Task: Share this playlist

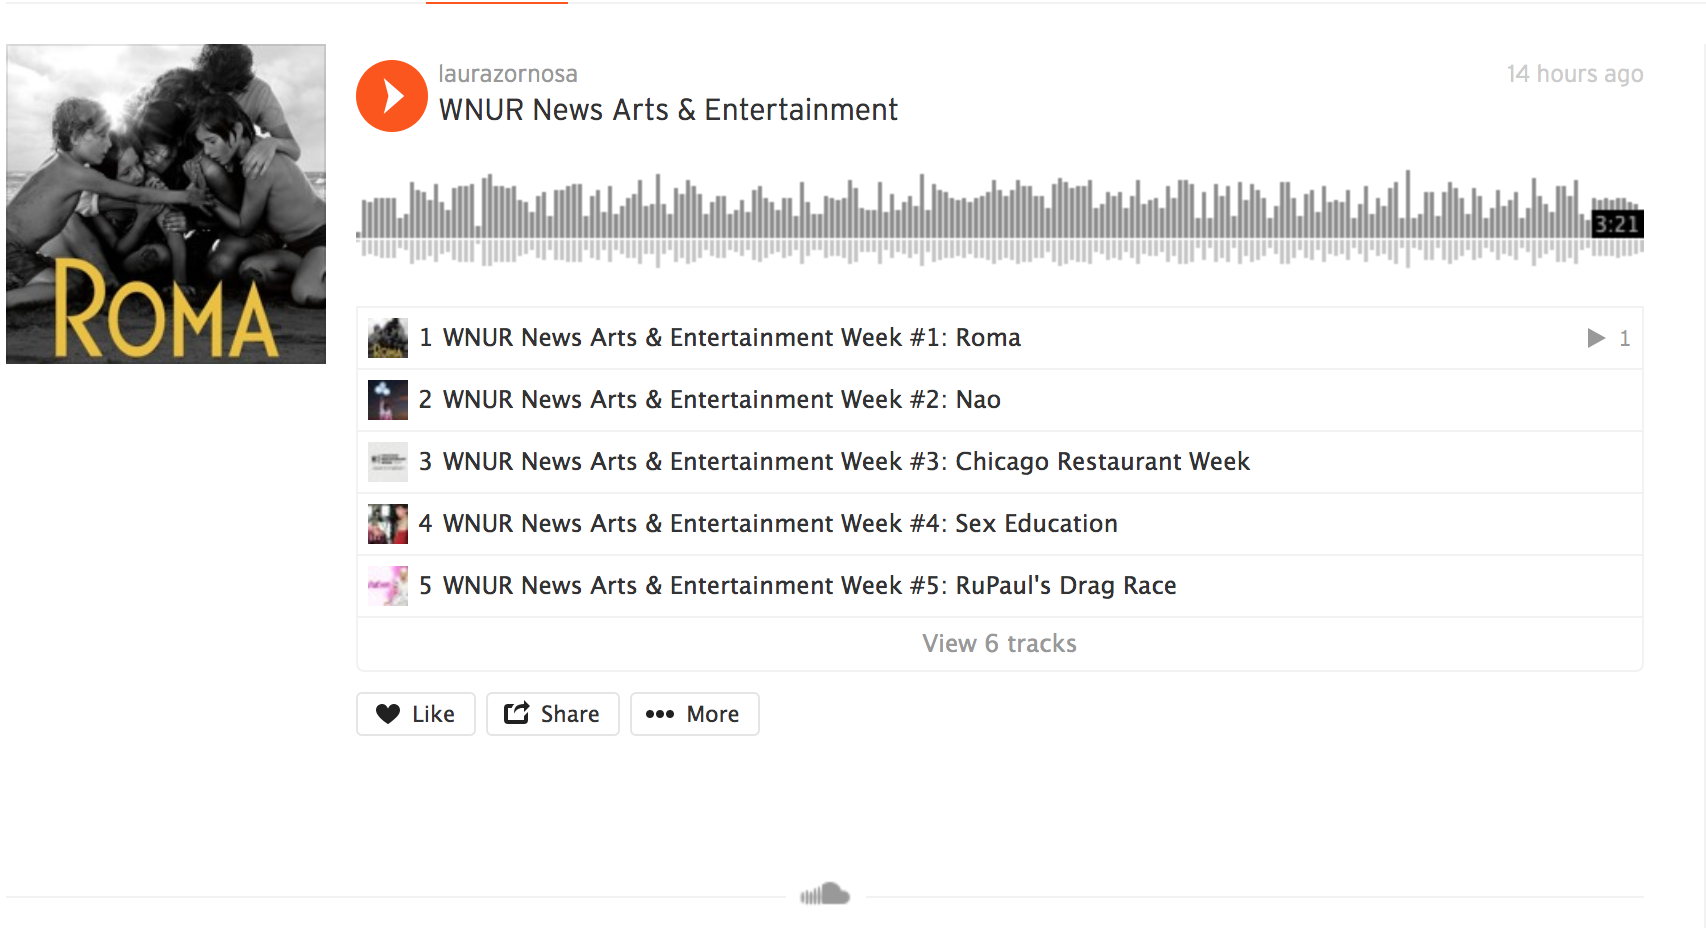Action: click(553, 714)
